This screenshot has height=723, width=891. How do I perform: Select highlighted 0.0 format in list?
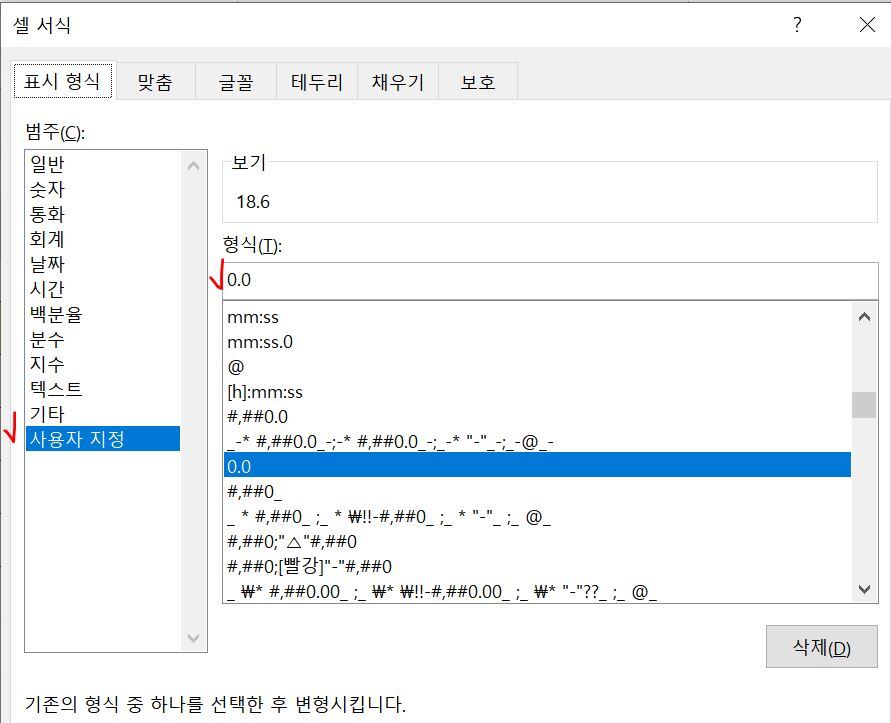tap(537, 466)
